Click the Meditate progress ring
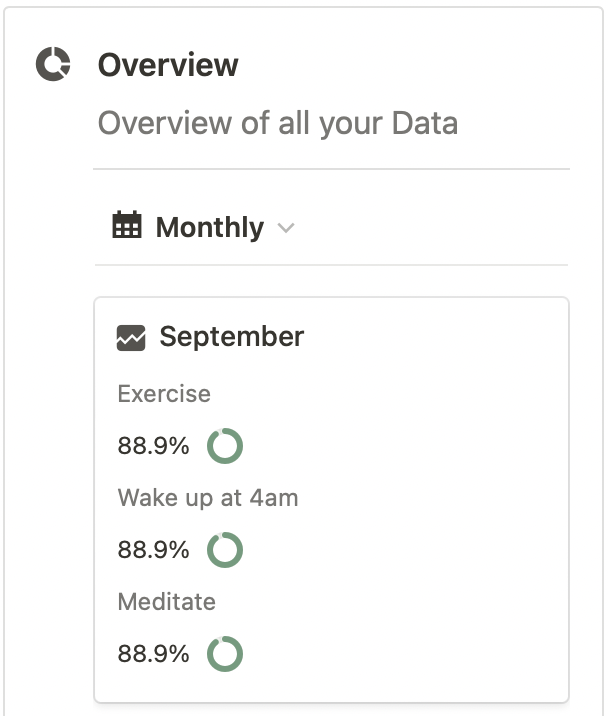This screenshot has height=716, width=608. (225, 655)
